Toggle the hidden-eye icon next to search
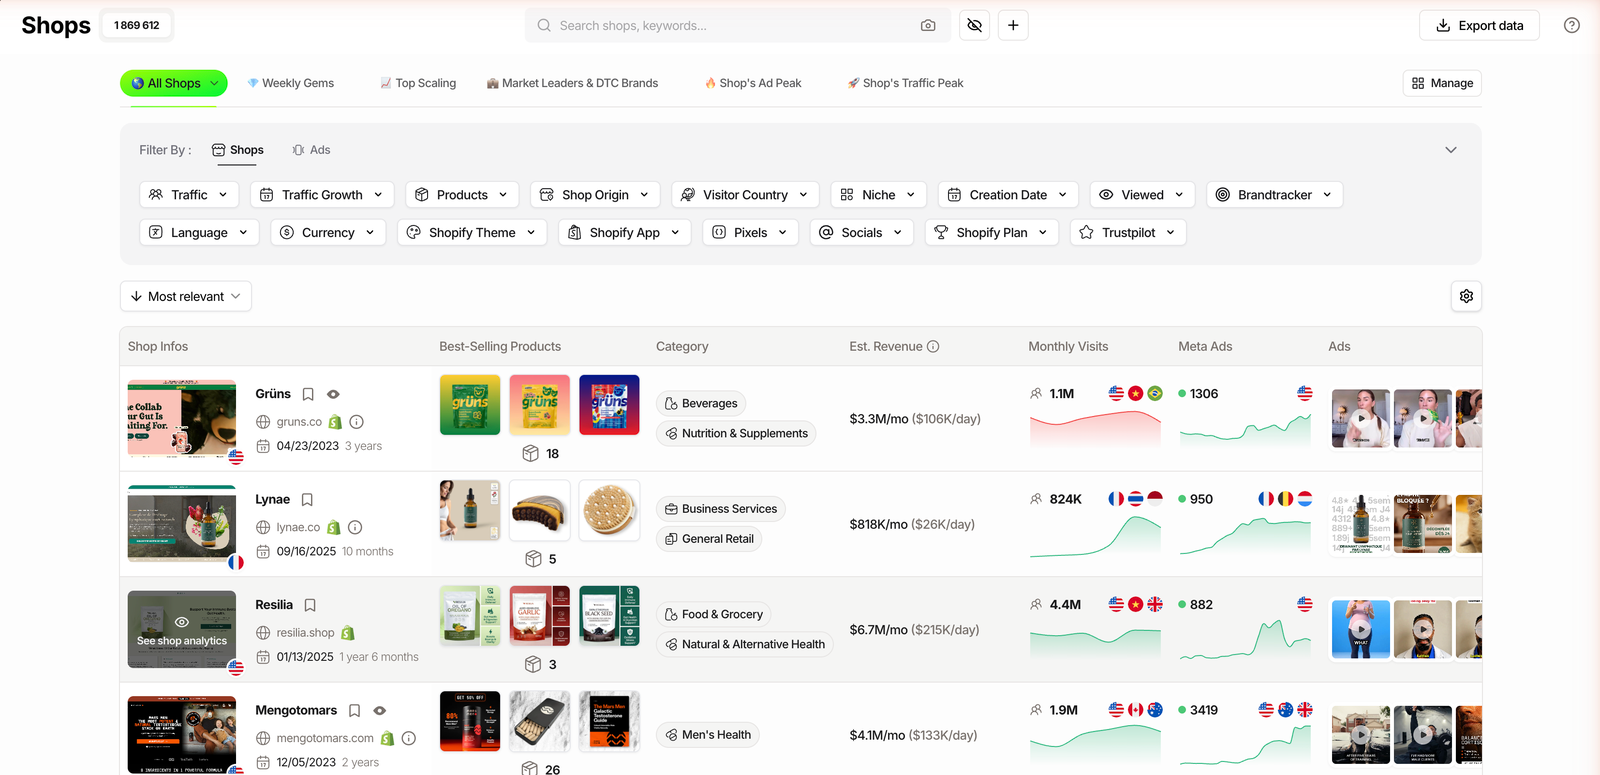1600x775 pixels. pos(975,25)
